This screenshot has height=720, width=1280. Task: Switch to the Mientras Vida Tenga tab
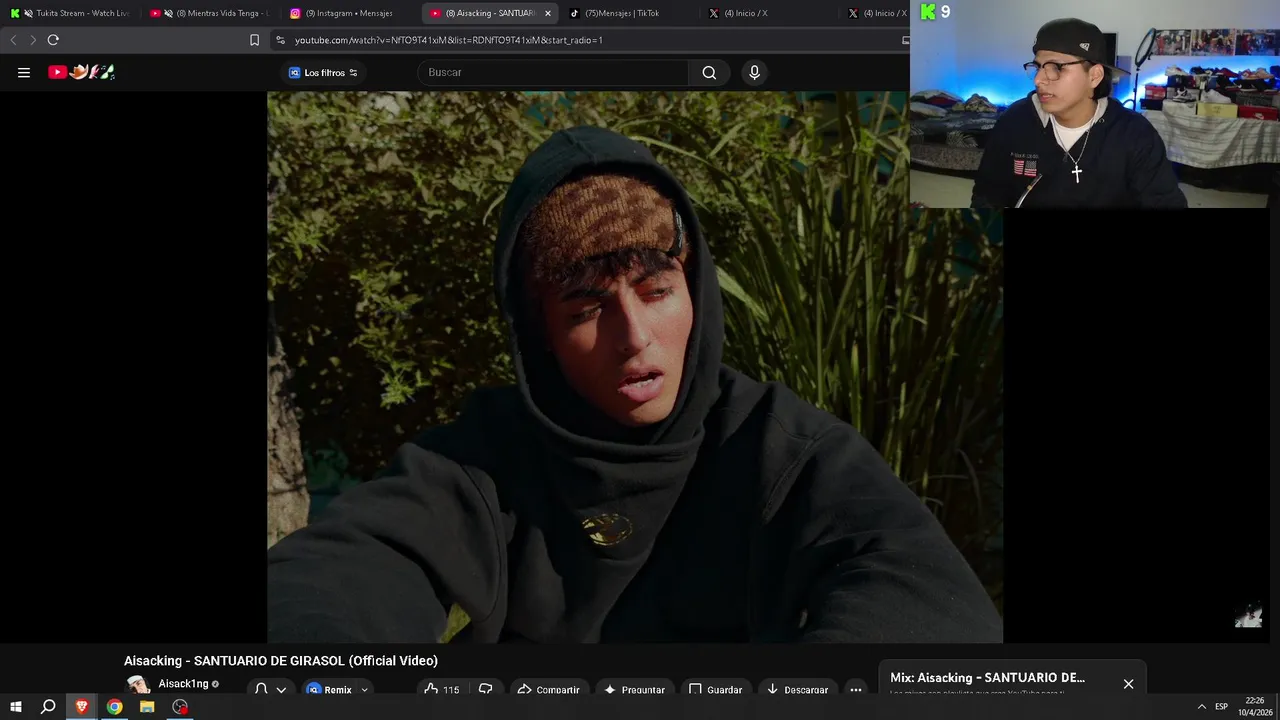[210, 13]
